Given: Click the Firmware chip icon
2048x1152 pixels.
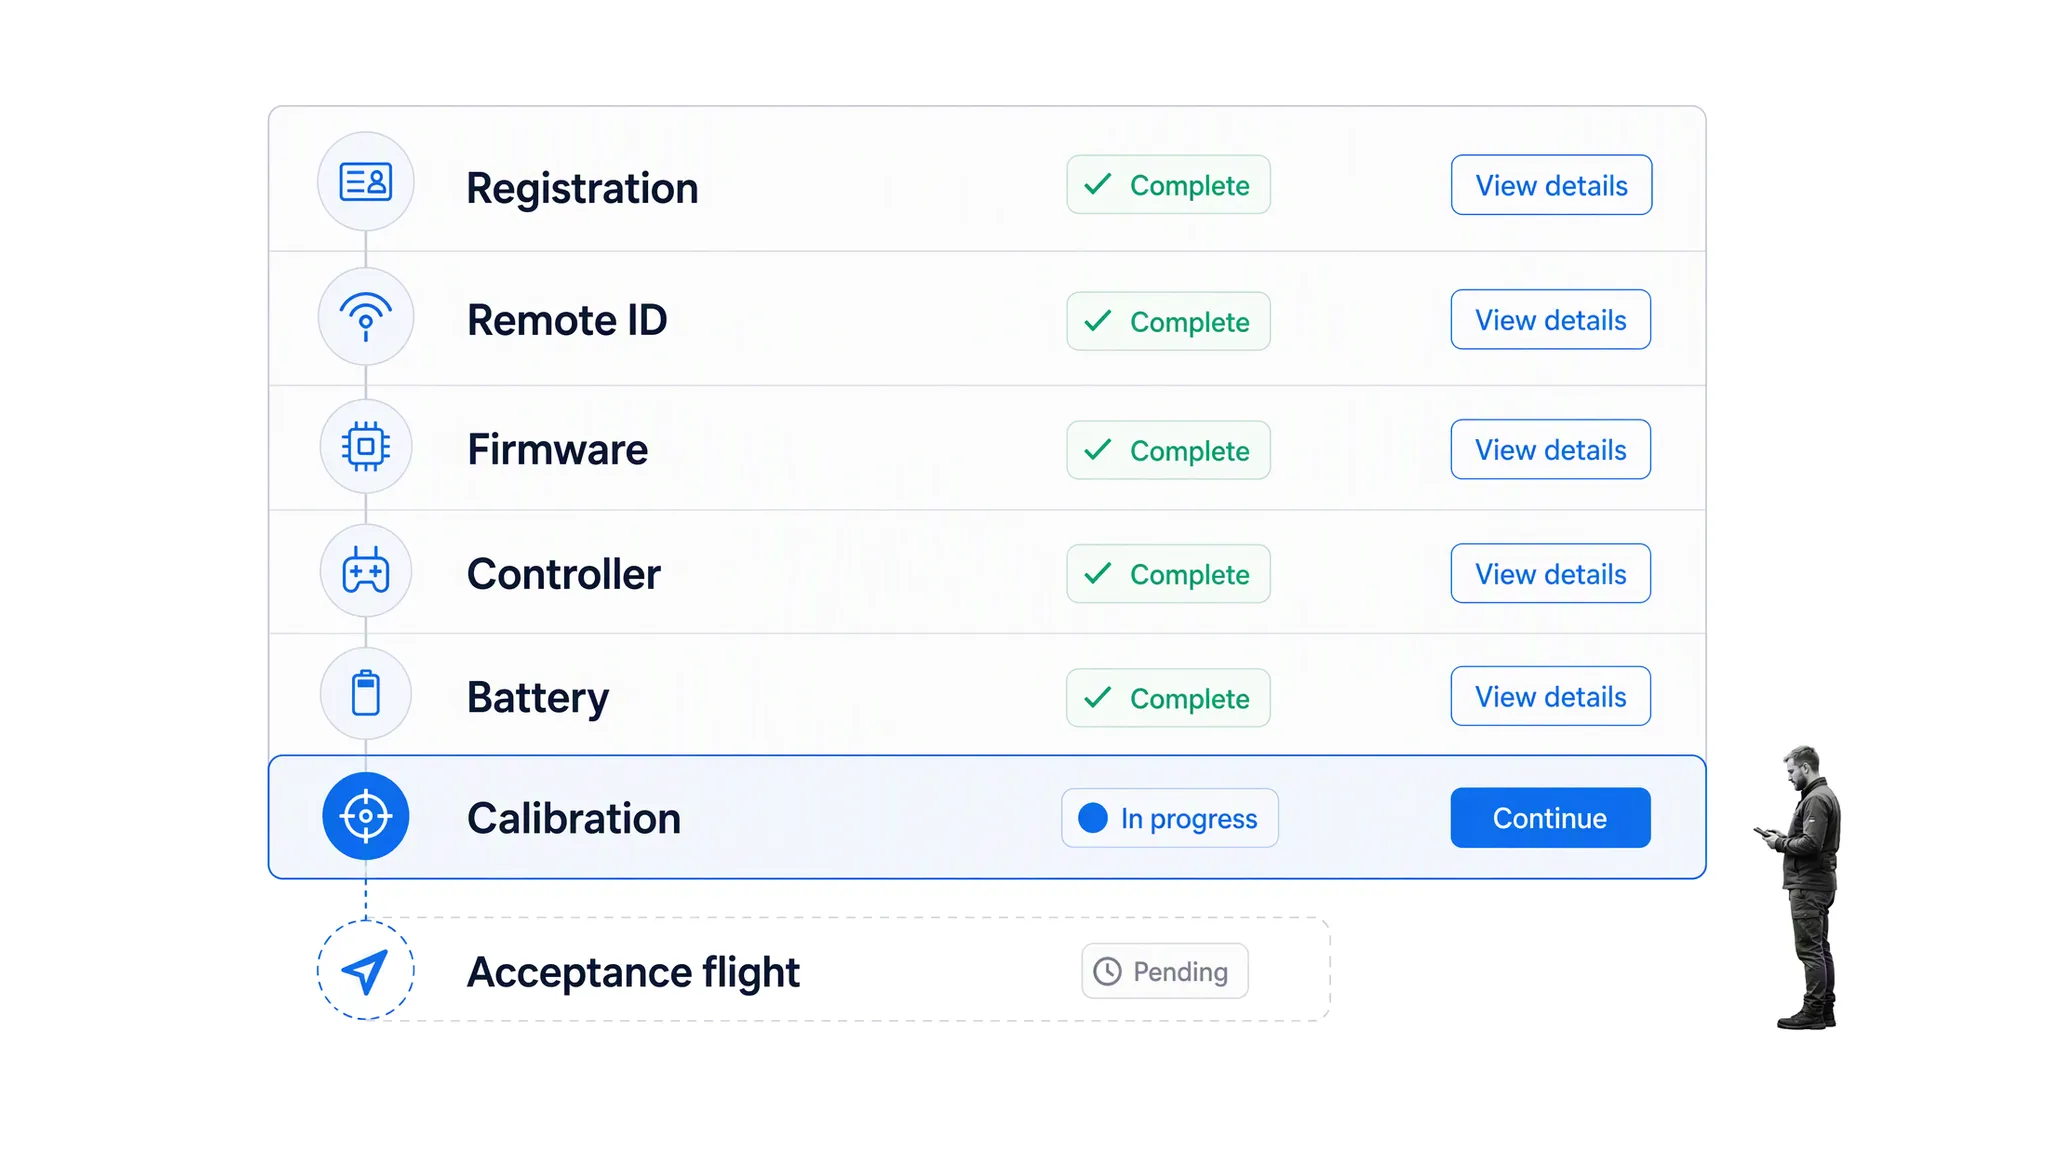Looking at the screenshot, I should click(366, 446).
